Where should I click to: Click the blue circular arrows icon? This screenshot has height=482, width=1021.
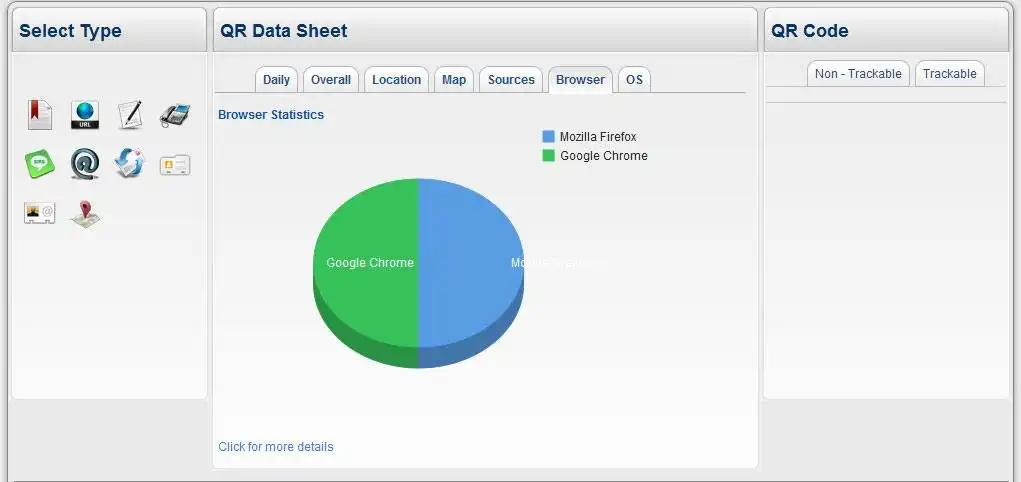tap(130, 163)
